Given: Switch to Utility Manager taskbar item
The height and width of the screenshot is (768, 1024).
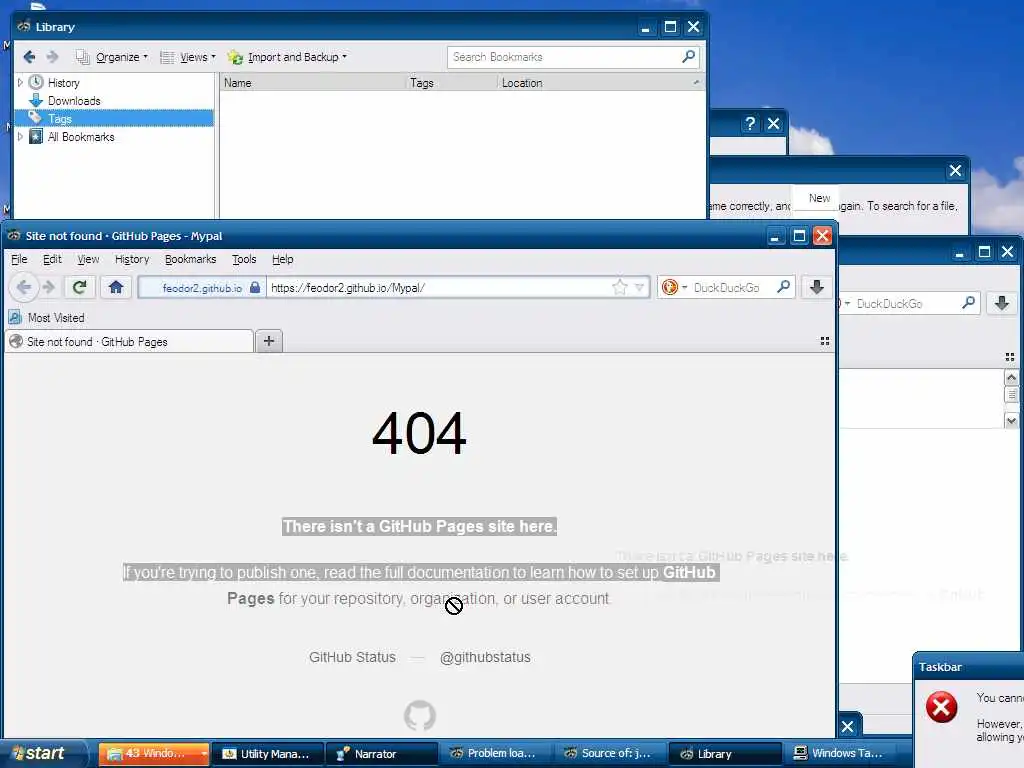Looking at the screenshot, I should tap(268, 754).
